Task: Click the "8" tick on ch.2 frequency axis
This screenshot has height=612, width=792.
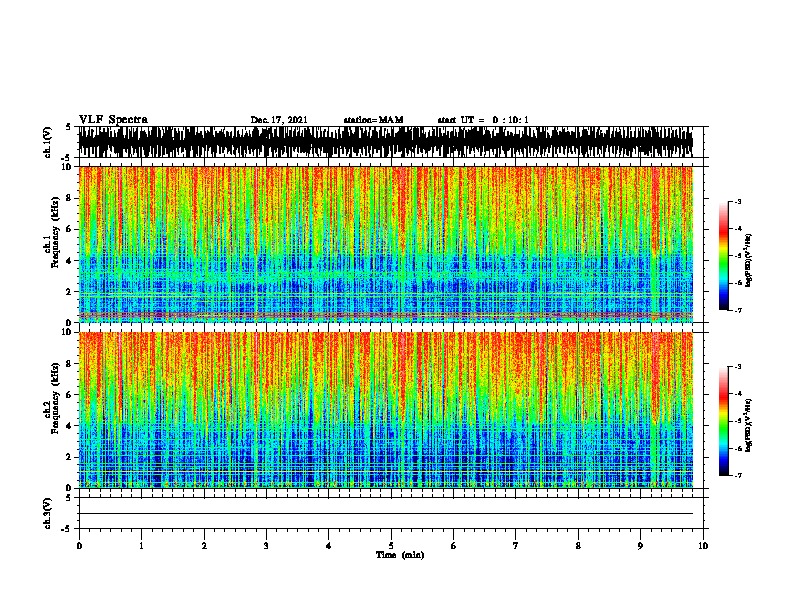Action: click(x=70, y=364)
